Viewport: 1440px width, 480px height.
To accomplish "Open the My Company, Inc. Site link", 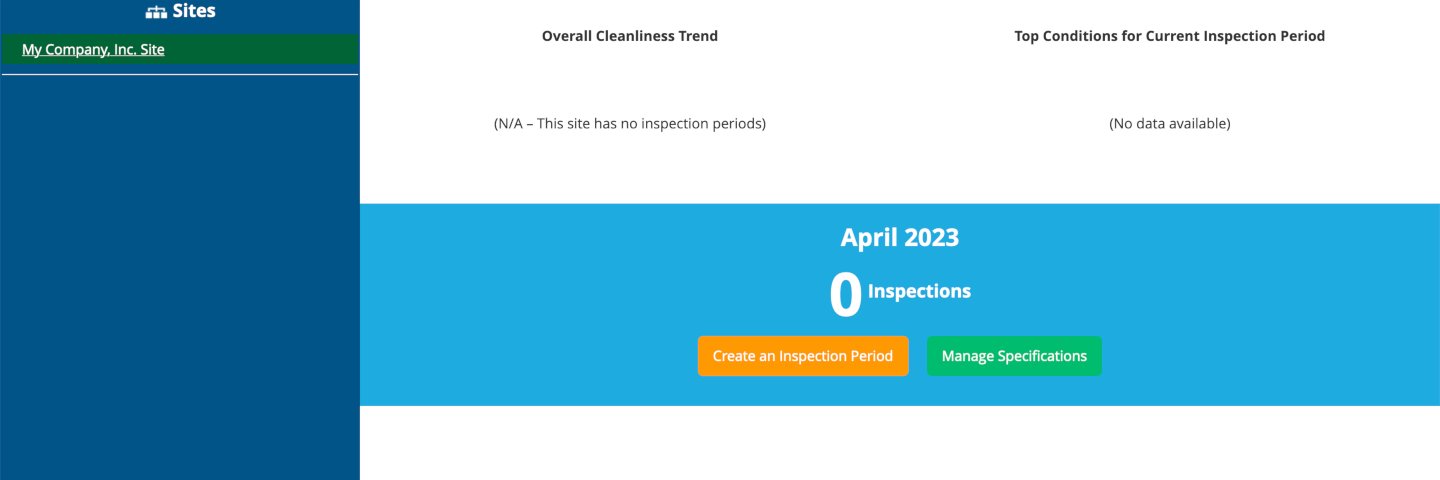I will [x=93, y=49].
